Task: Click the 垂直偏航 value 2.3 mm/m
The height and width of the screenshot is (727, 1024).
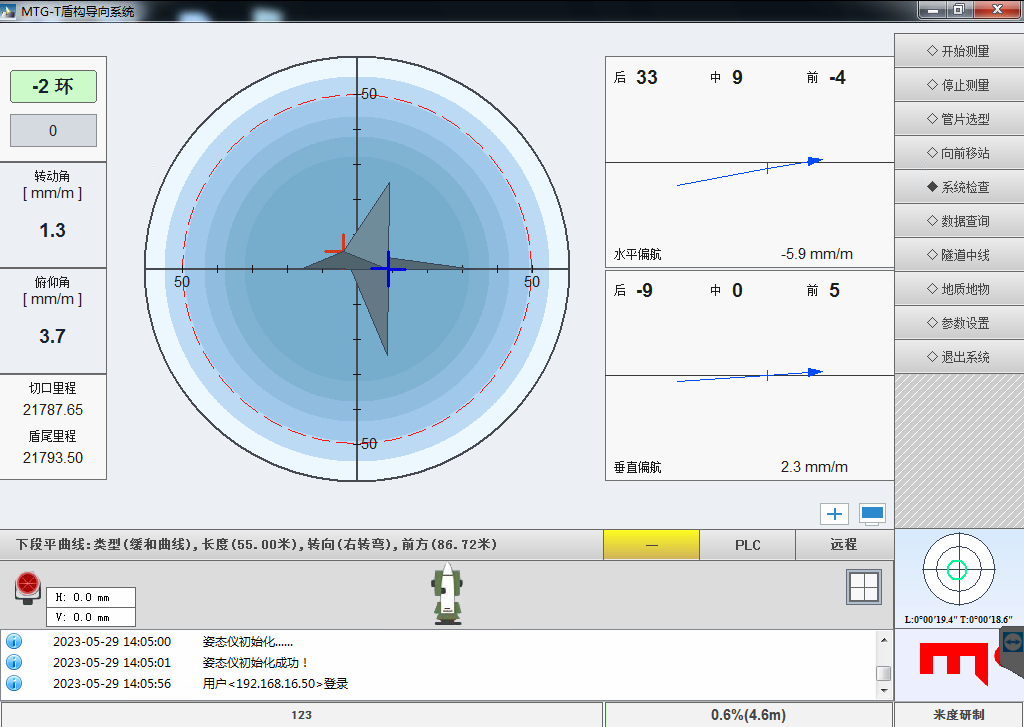Action: pos(814,467)
